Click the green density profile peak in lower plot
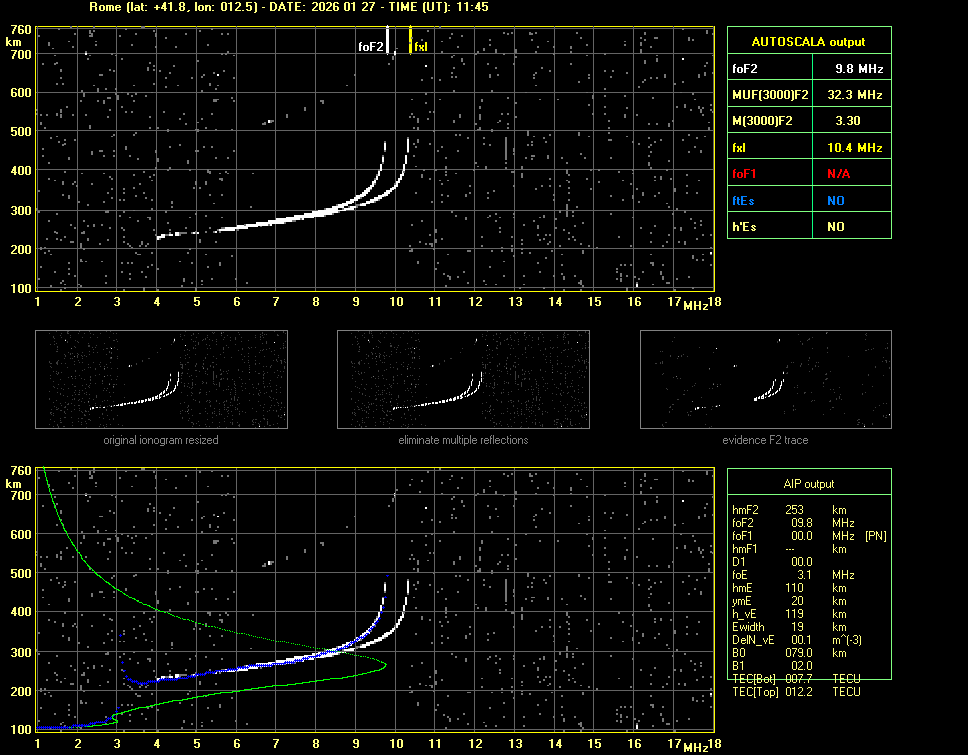968x755 pixels. pyautogui.click(x=384, y=664)
